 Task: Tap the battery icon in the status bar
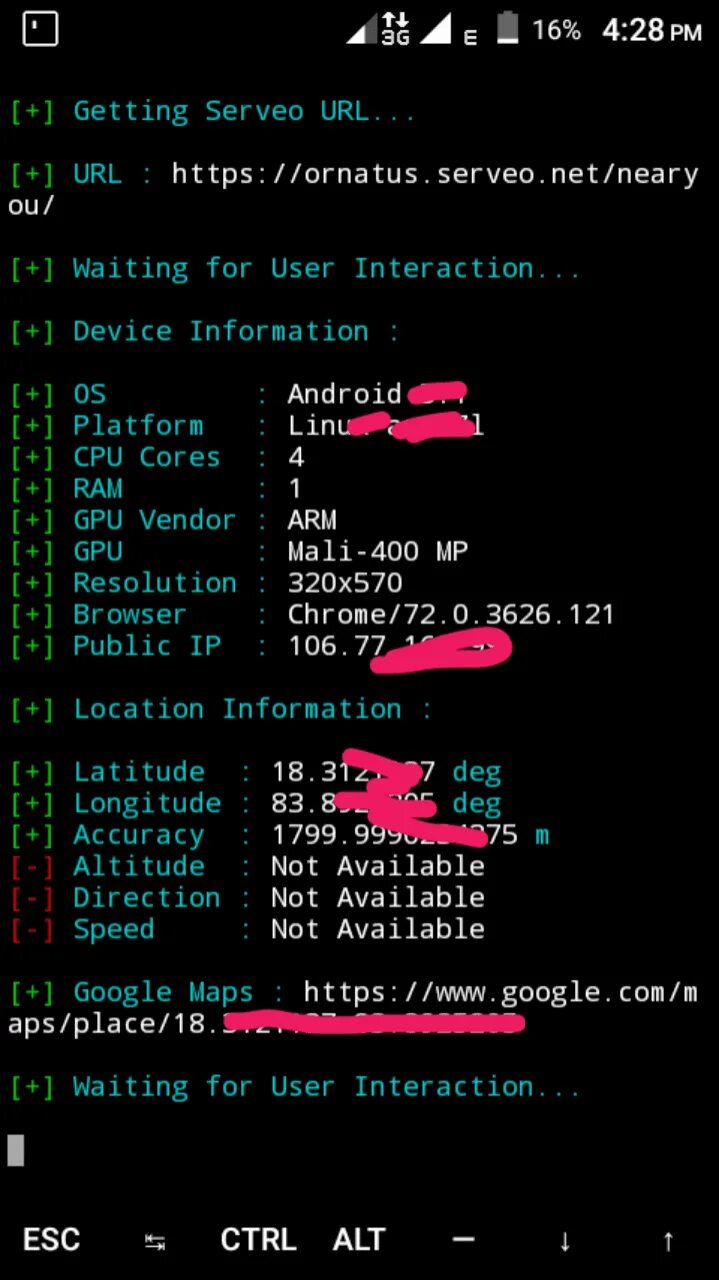508,28
